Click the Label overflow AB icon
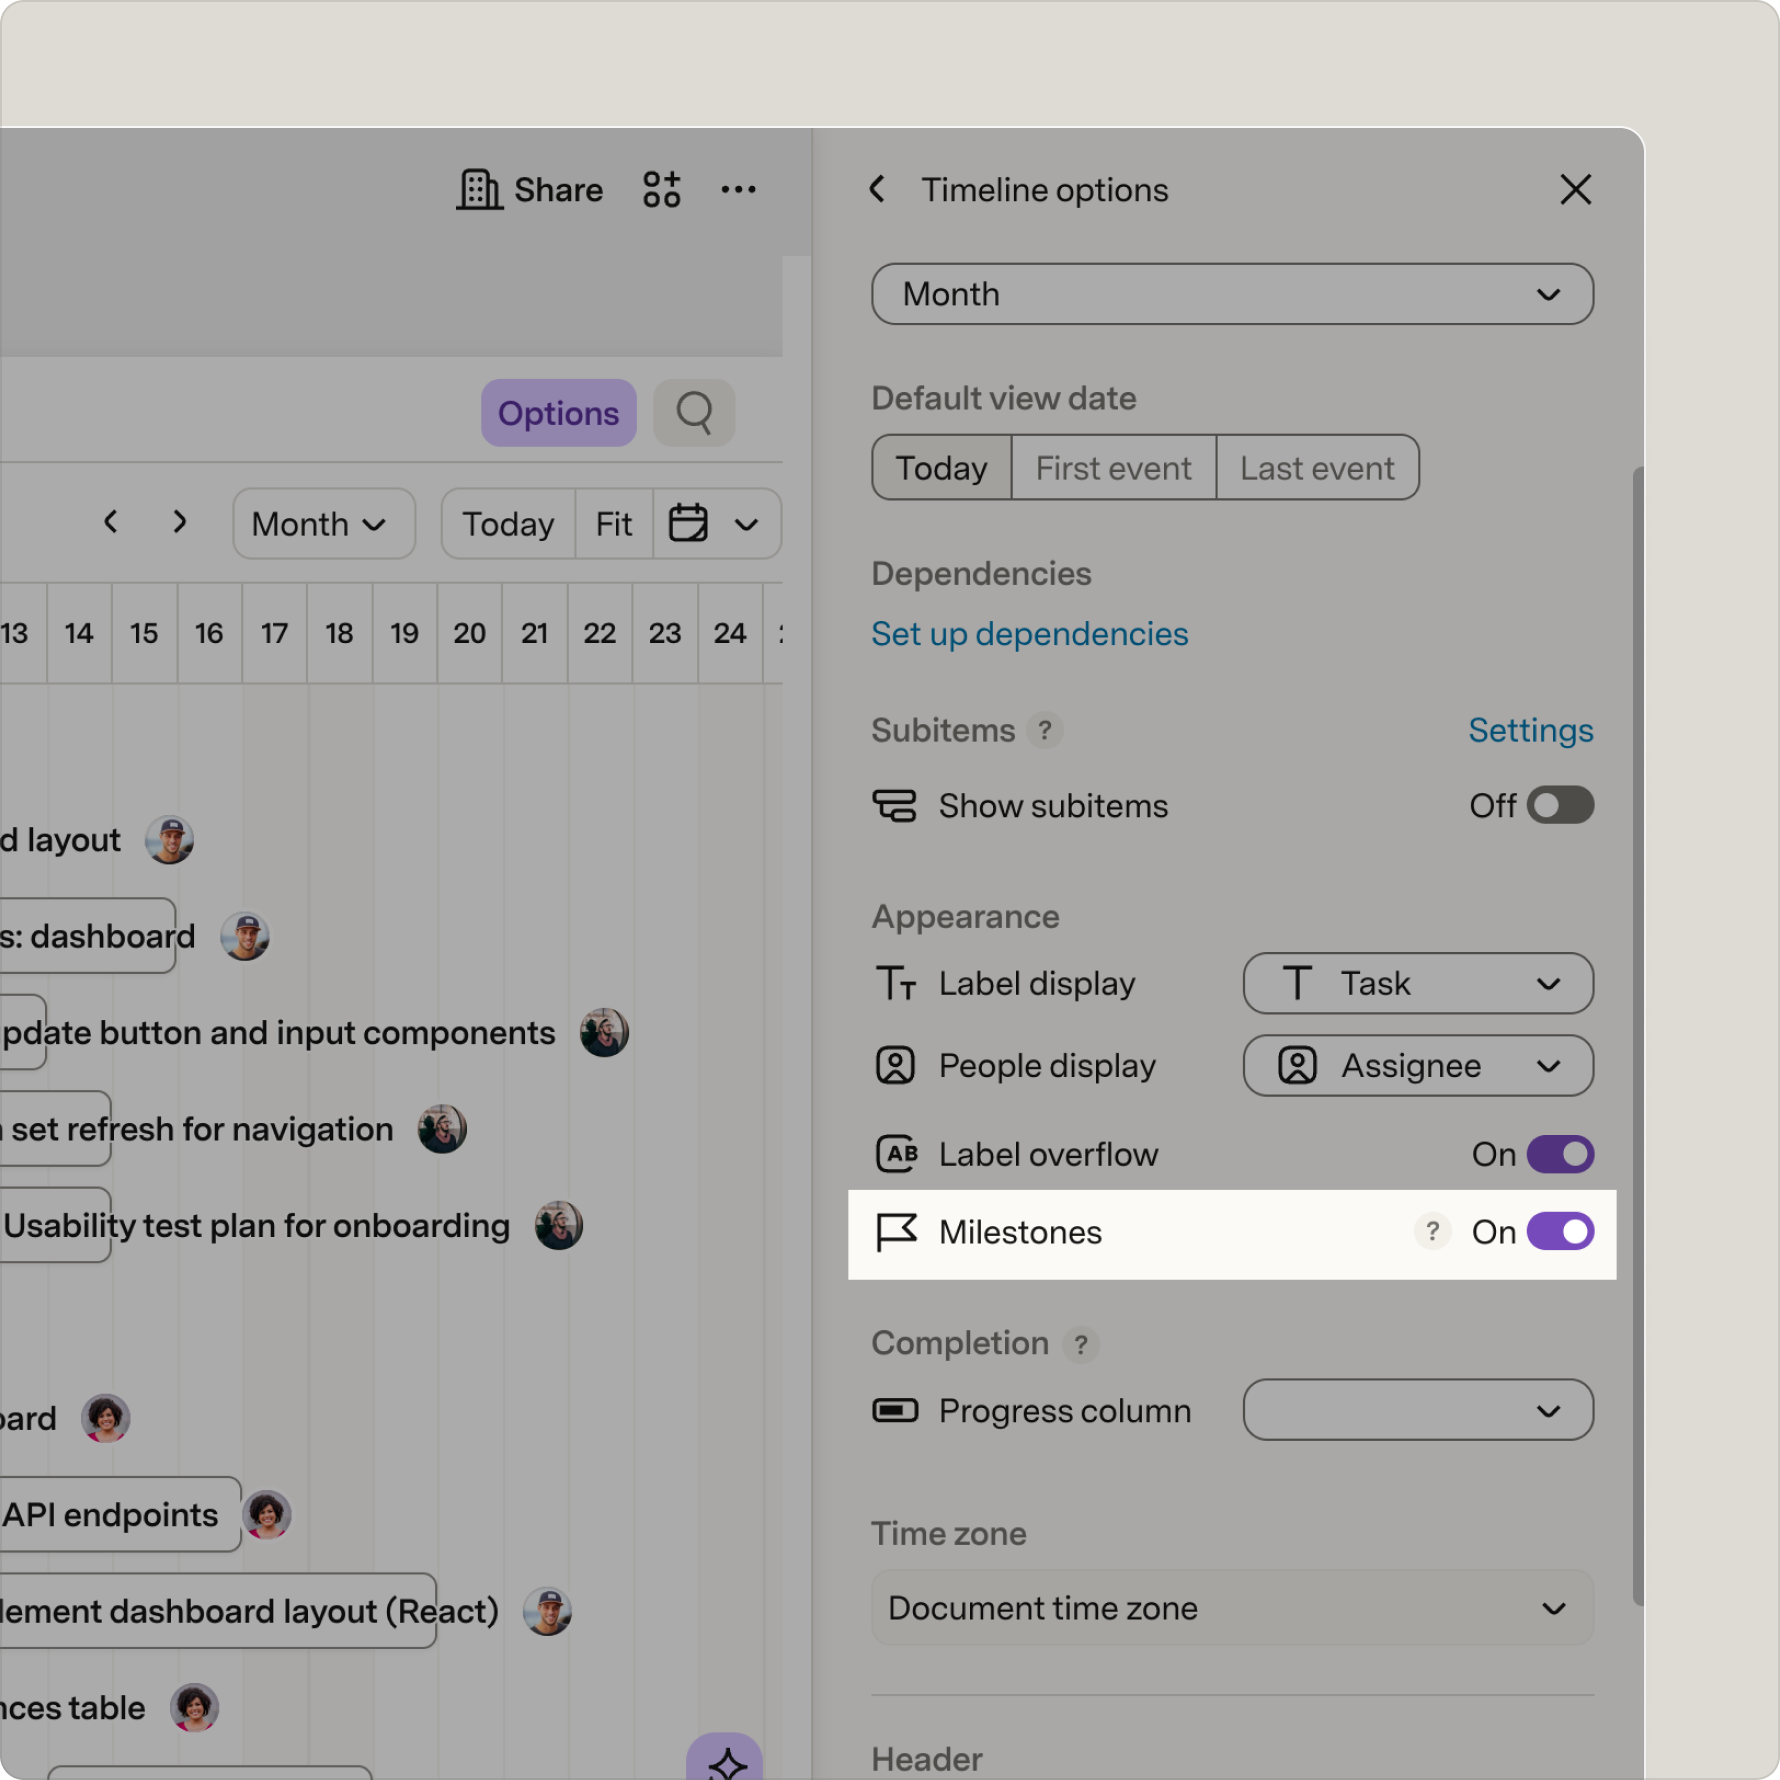The width and height of the screenshot is (1780, 1780). tap(896, 1154)
